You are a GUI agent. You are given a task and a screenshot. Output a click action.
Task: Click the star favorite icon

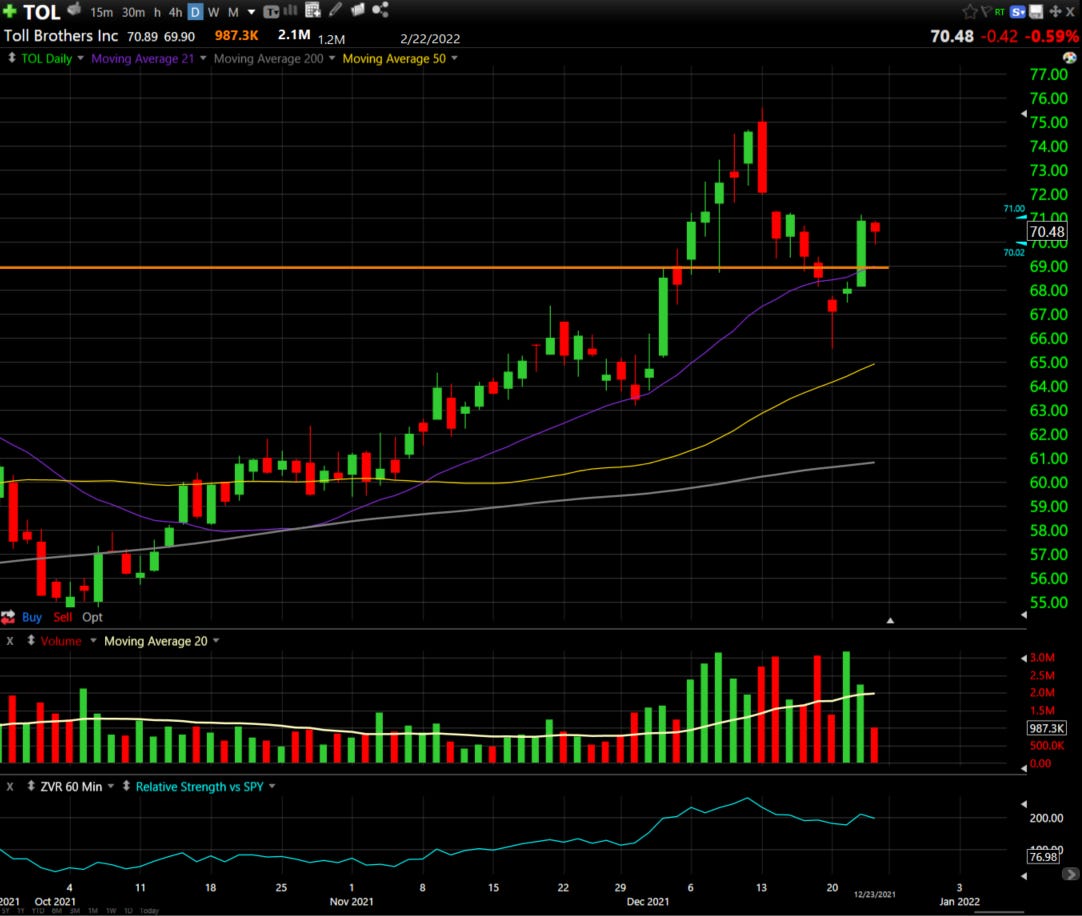(x=970, y=12)
